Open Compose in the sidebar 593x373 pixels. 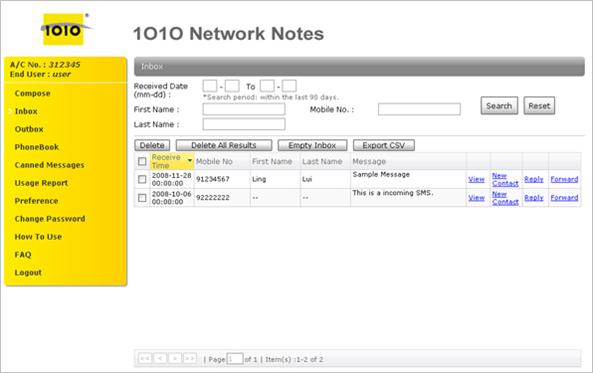[33, 93]
